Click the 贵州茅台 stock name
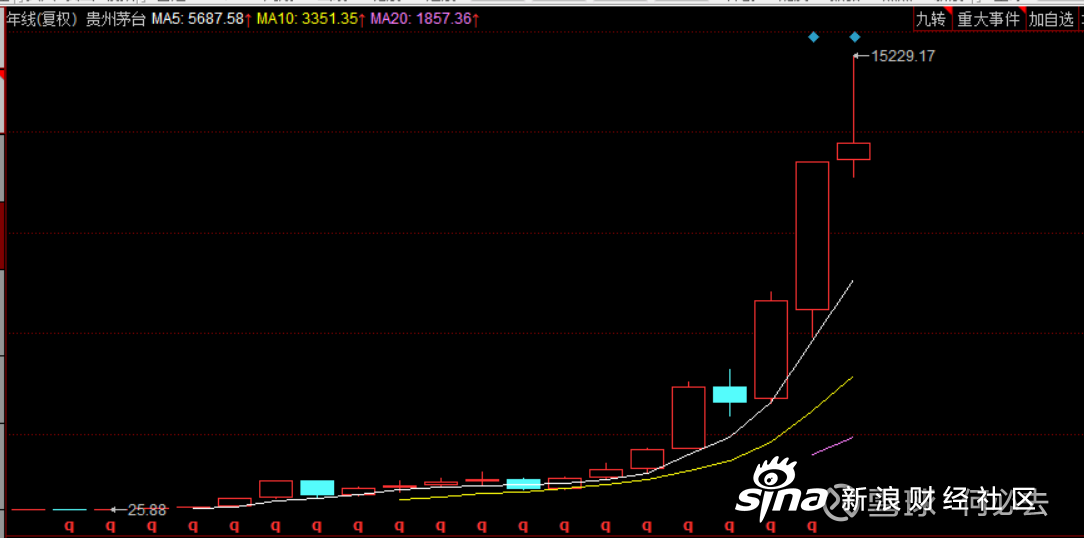 click(x=115, y=19)
